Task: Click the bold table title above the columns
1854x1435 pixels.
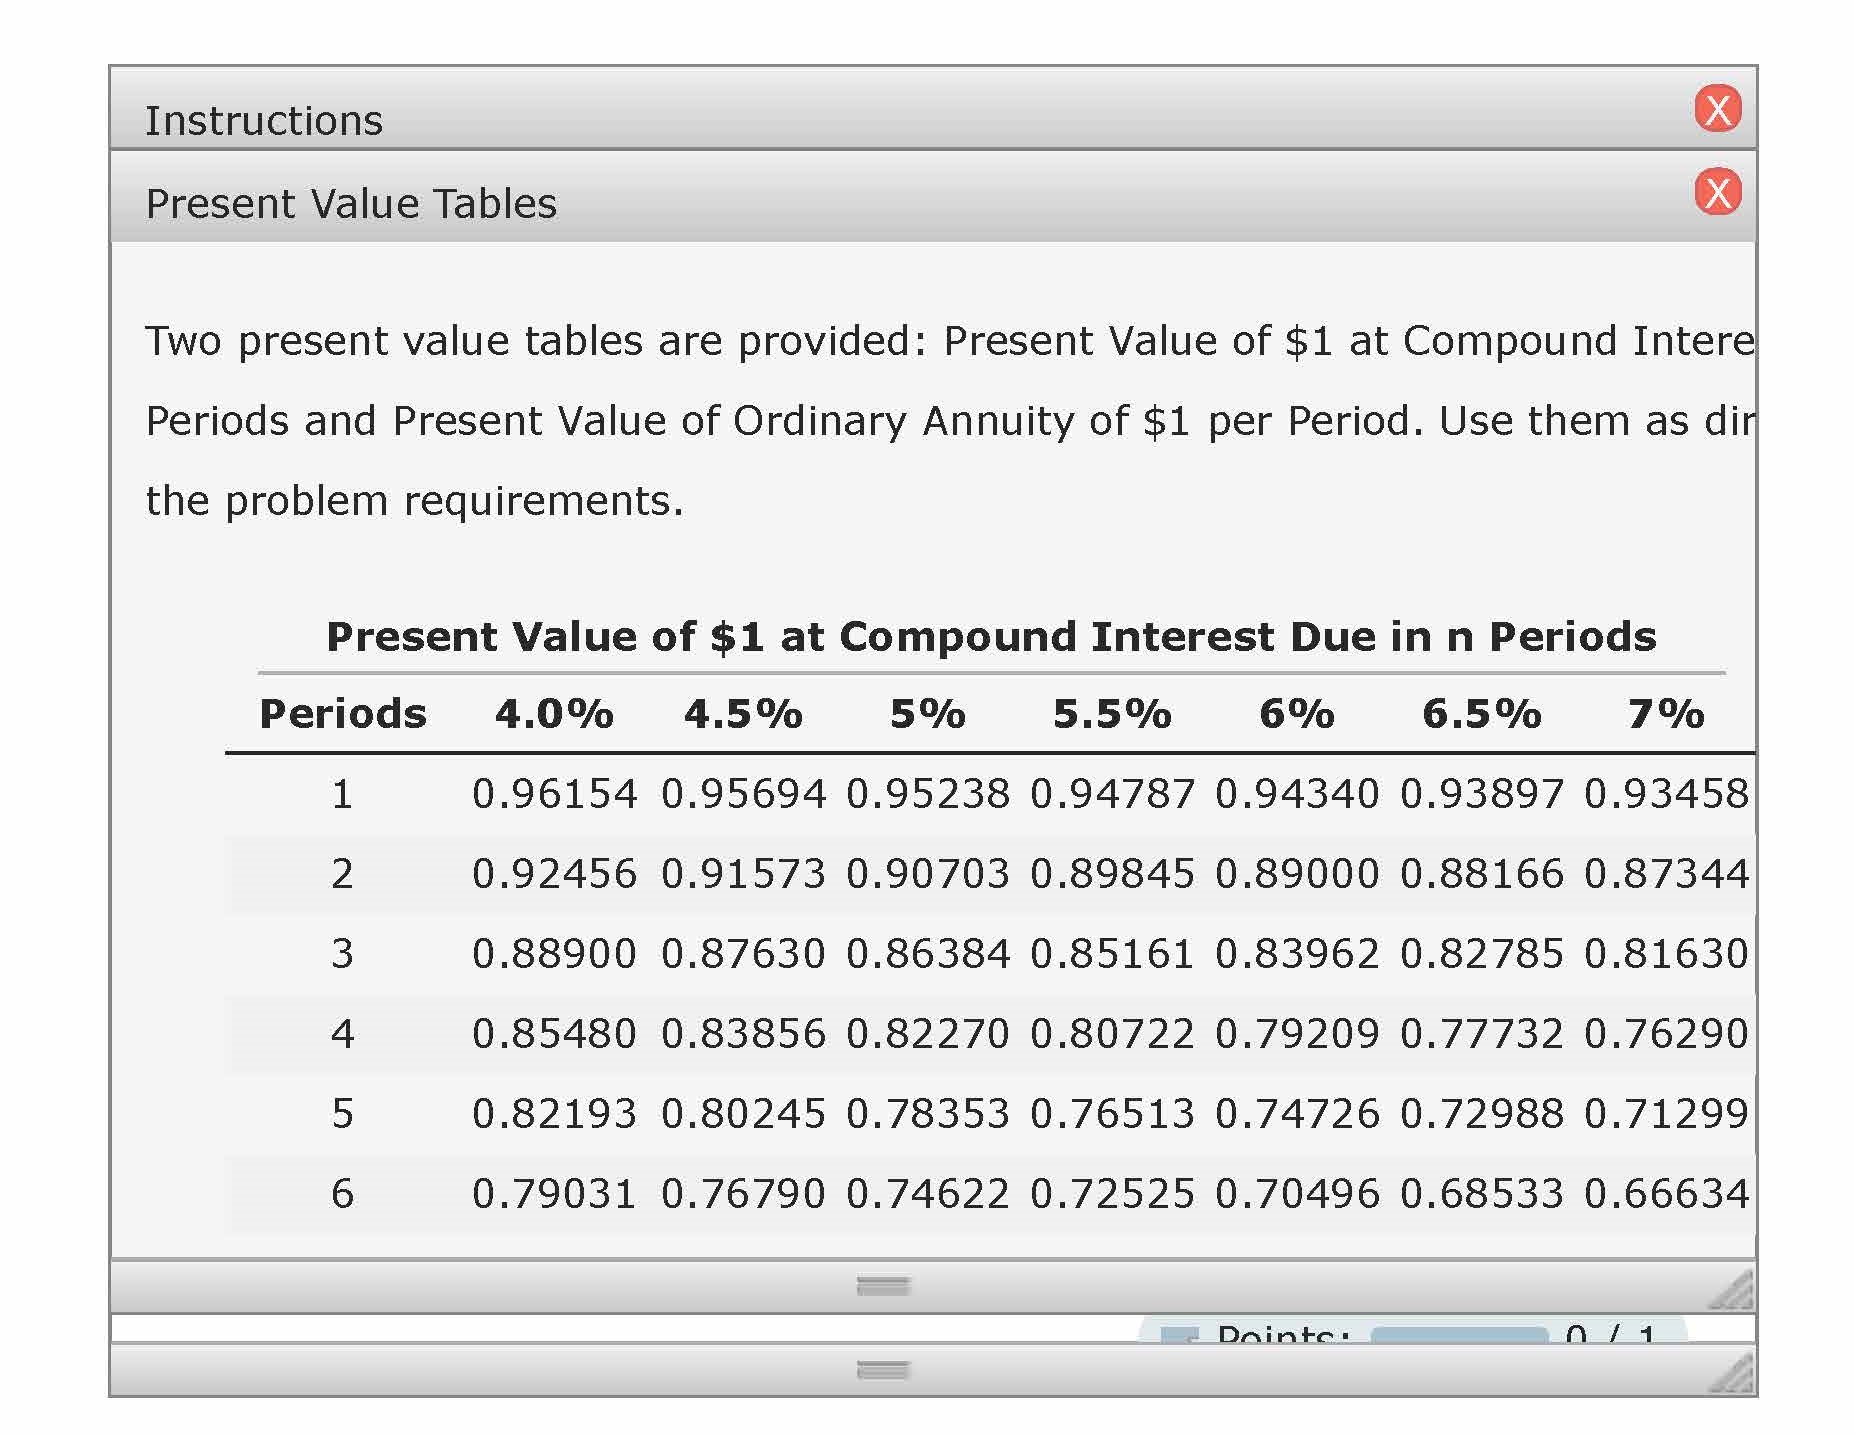Action: click(991, 636)
